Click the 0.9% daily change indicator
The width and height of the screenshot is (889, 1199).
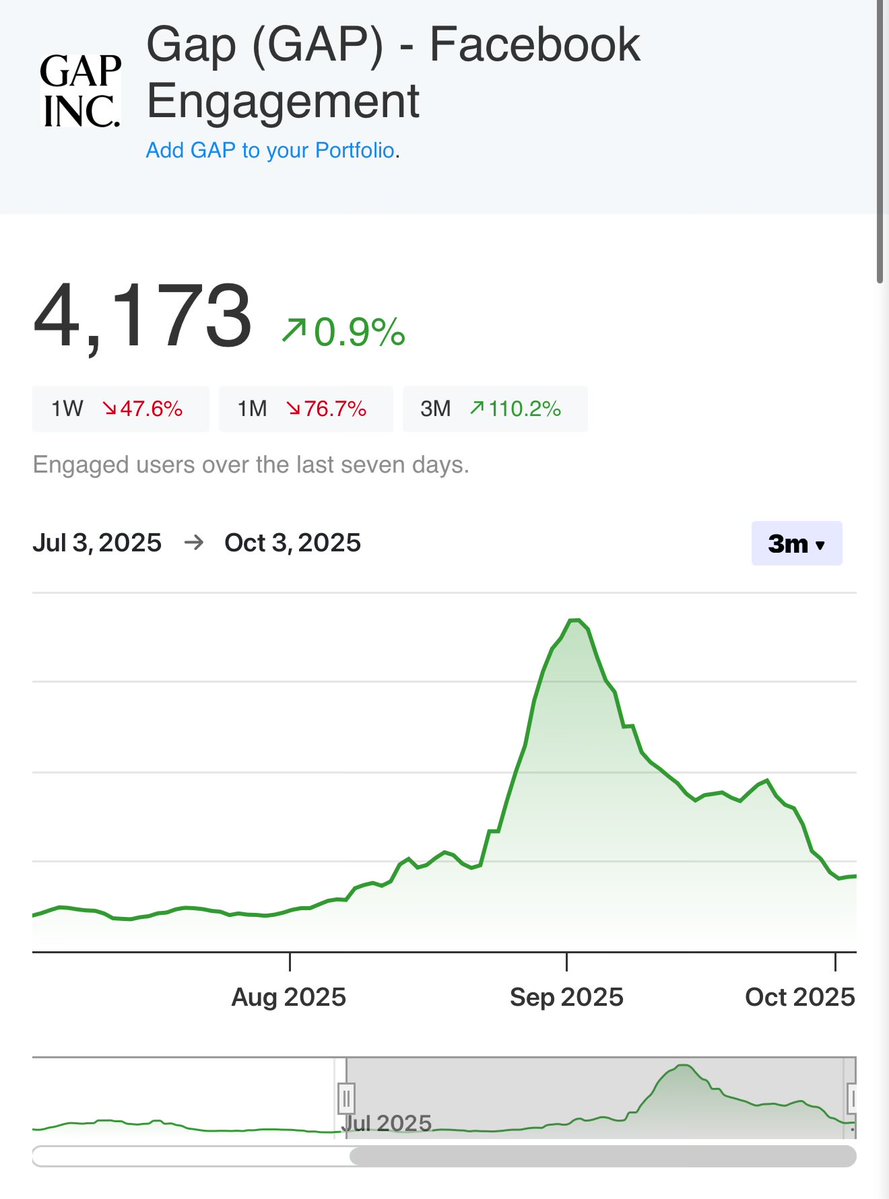pos(343,331)
